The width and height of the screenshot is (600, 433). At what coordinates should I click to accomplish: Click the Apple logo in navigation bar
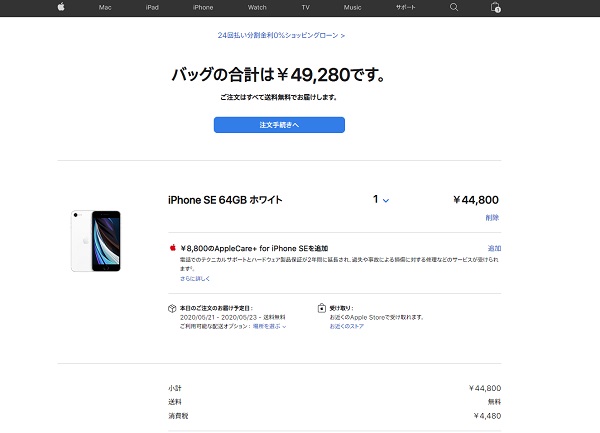(x=61, y=7)
